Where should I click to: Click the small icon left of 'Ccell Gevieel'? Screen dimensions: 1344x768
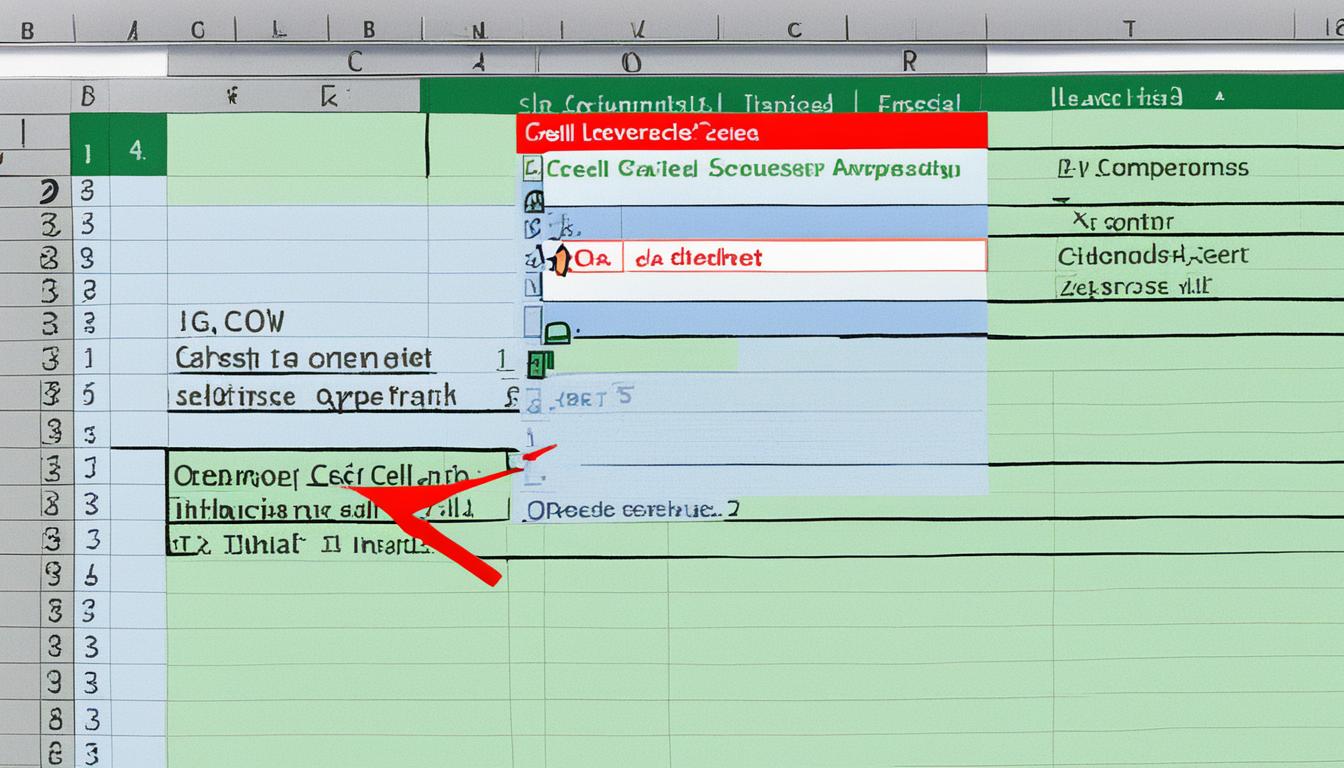(532, 168)
